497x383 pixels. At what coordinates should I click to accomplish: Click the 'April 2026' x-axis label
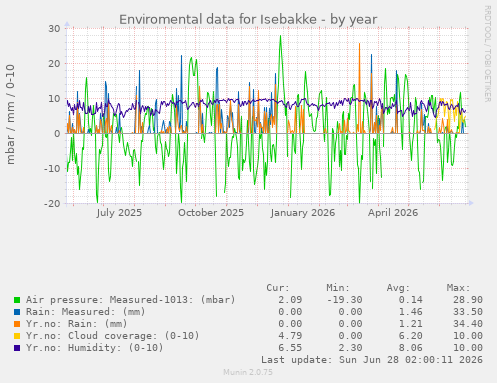pyautogui.click(x=393, y=213)
